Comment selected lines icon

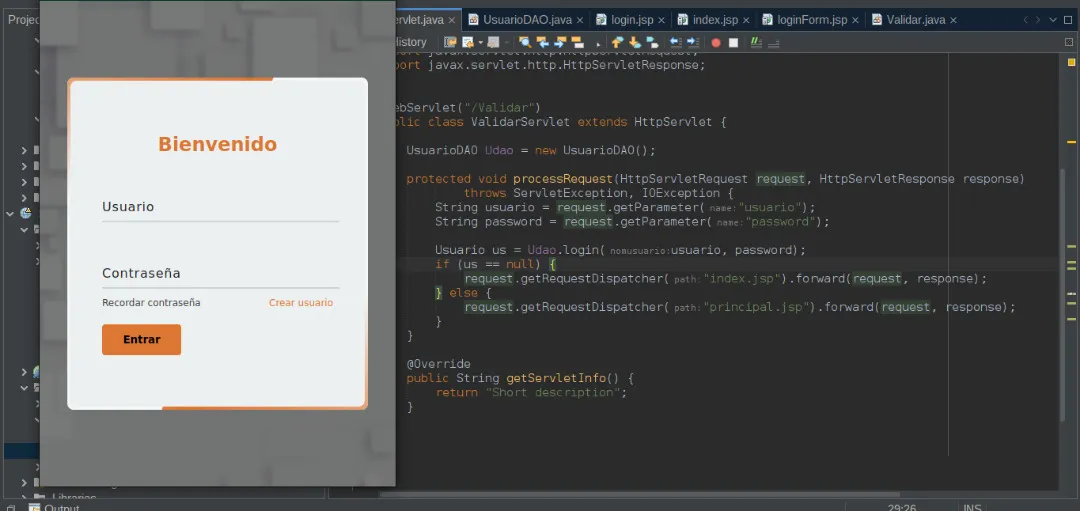[x=756, y=42]
